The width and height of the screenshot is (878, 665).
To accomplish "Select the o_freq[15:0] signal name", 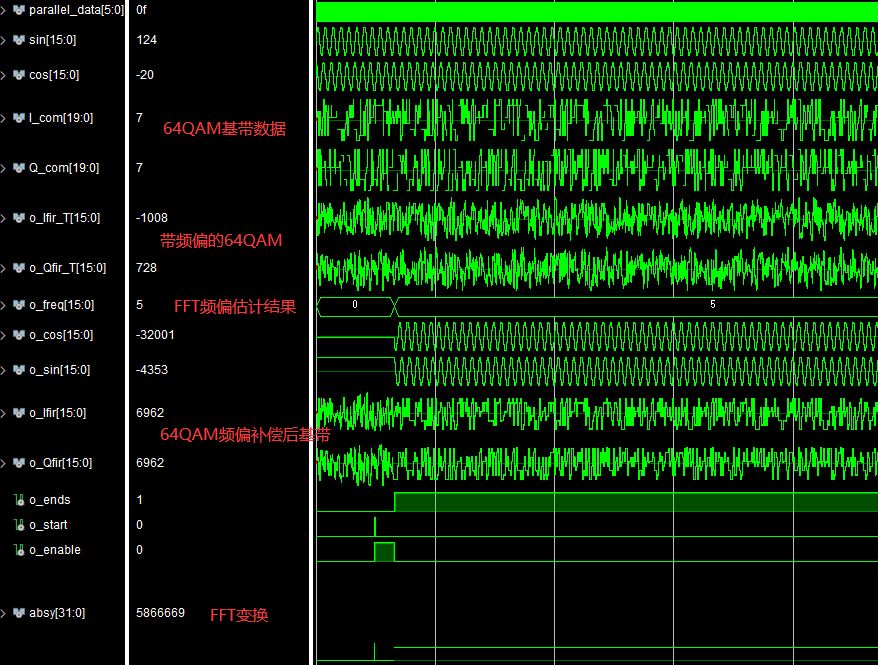I will coord(62,305).
